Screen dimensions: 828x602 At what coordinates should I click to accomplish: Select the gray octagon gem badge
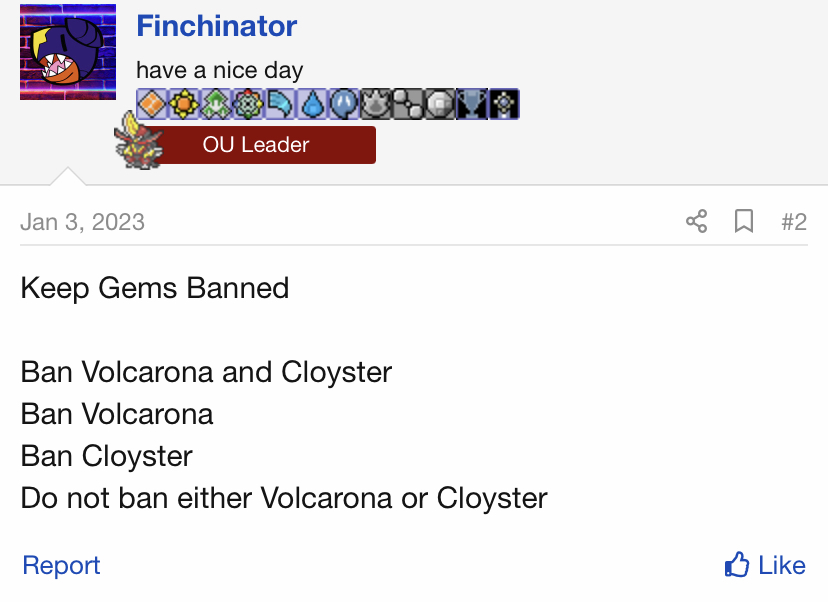coord(440,104)
